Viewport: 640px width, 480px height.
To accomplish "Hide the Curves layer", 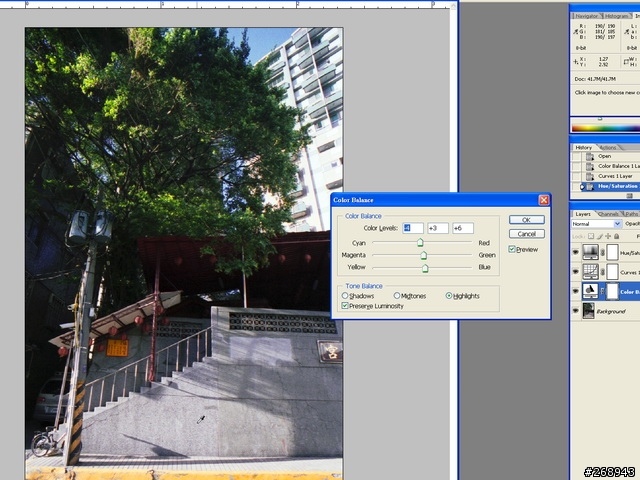I will click(576, 271).
